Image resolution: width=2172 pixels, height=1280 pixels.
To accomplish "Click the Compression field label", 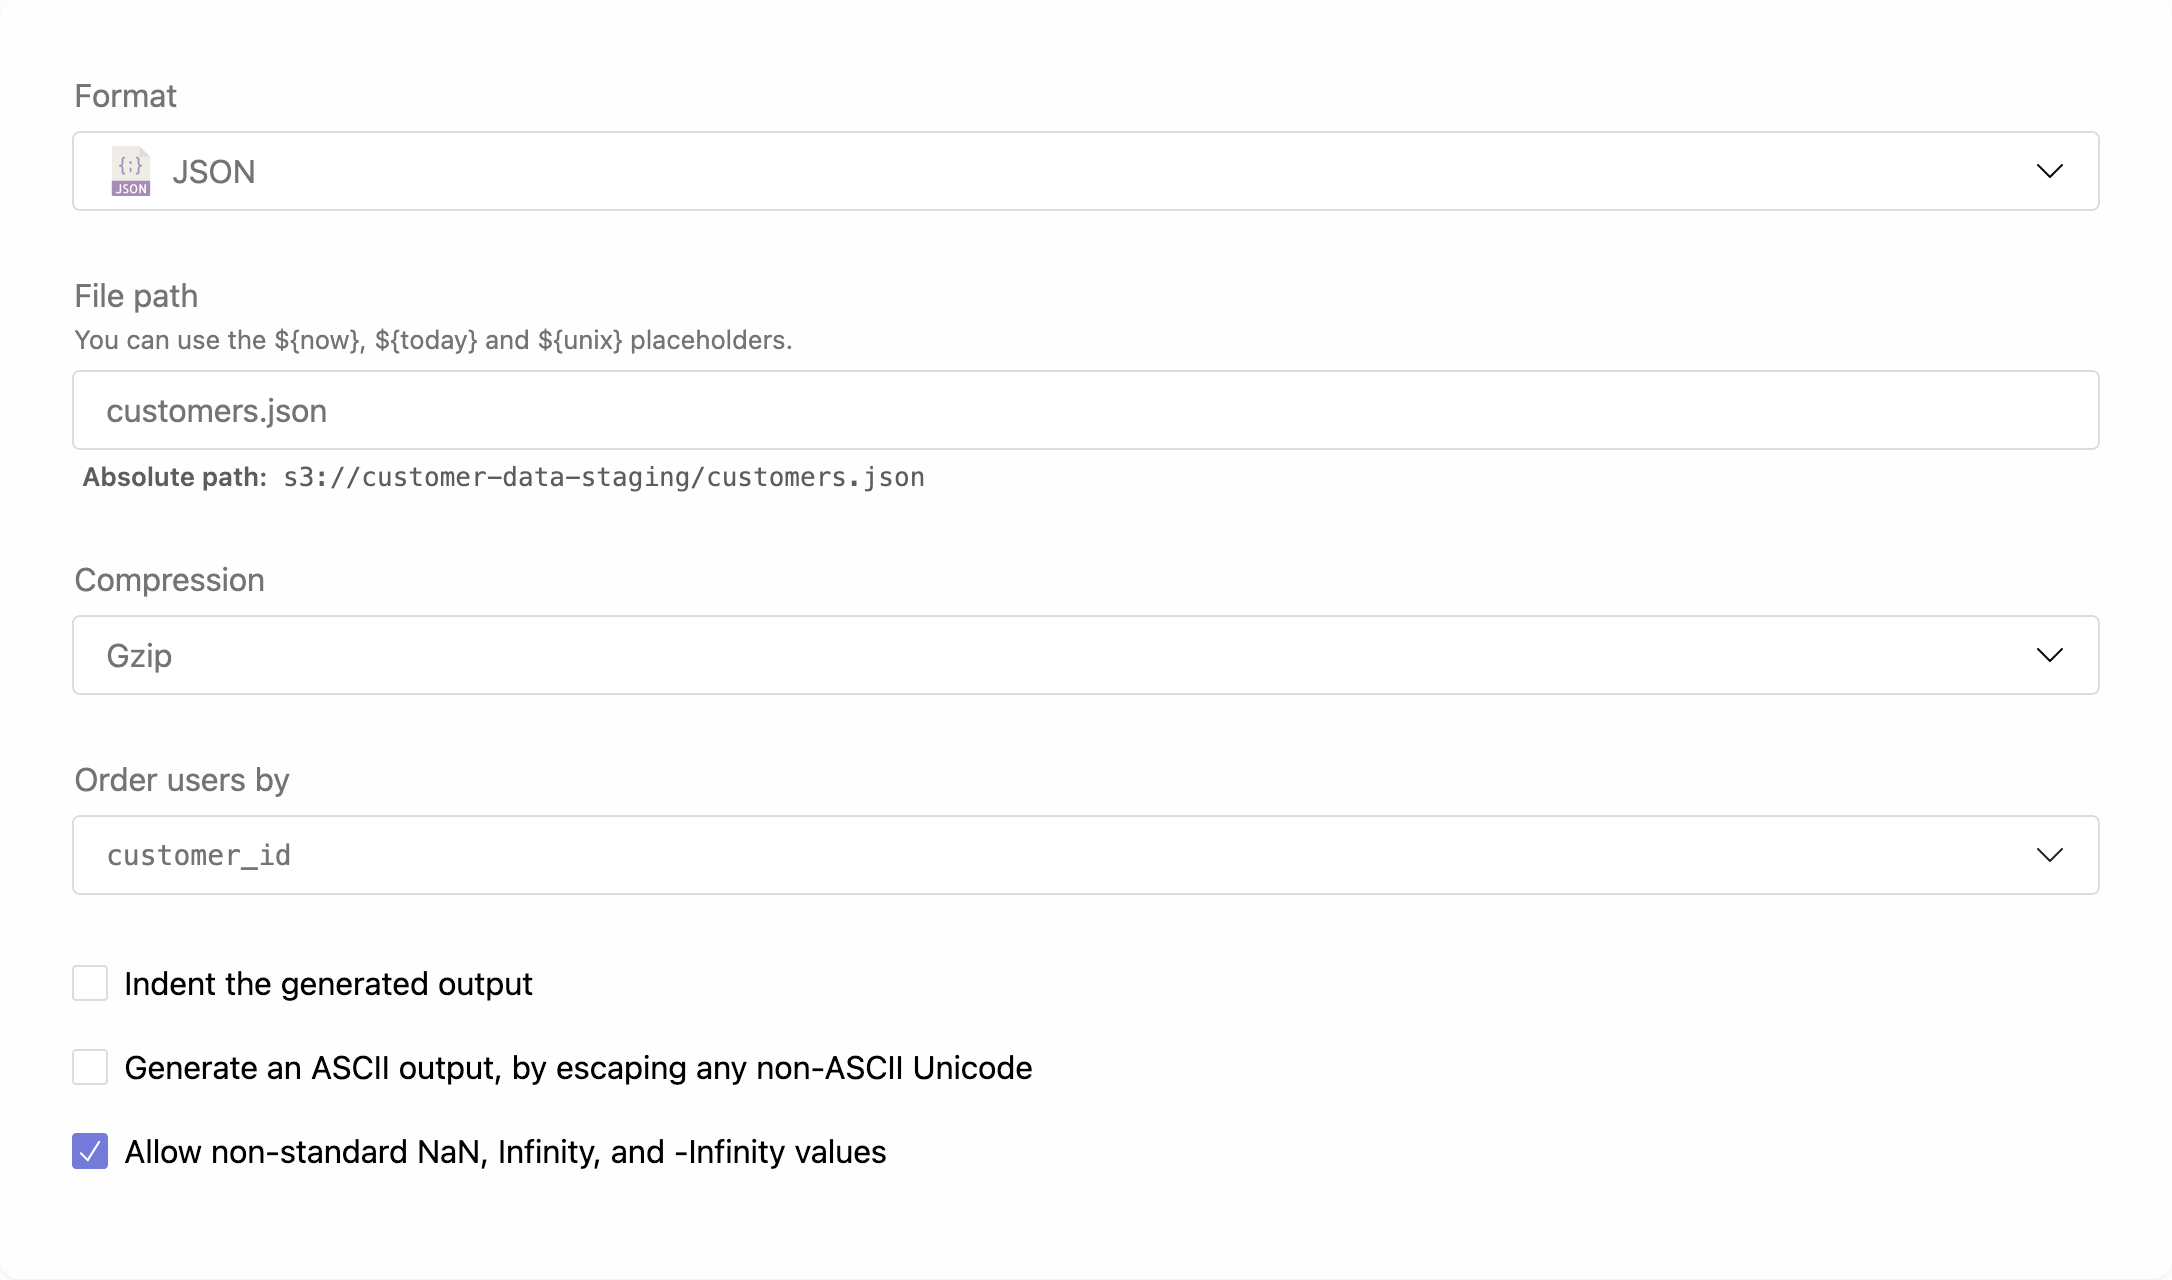I will click(x=169, y=579).
